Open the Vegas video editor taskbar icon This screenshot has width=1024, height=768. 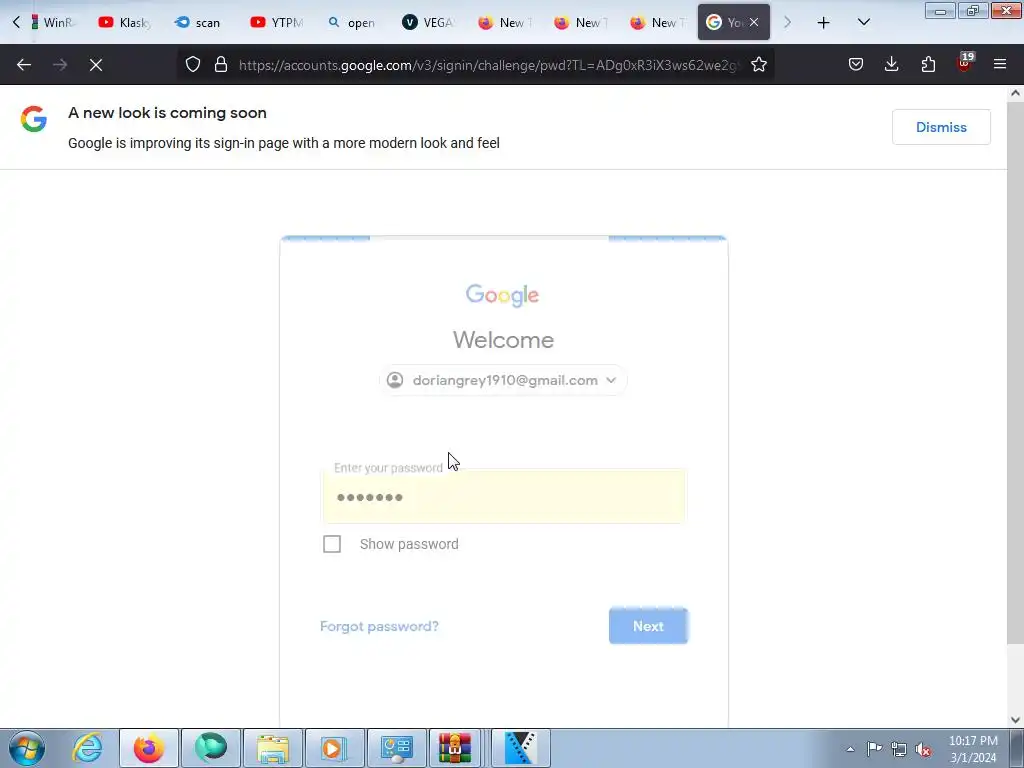pyautogui.click(x=519, y=748)
